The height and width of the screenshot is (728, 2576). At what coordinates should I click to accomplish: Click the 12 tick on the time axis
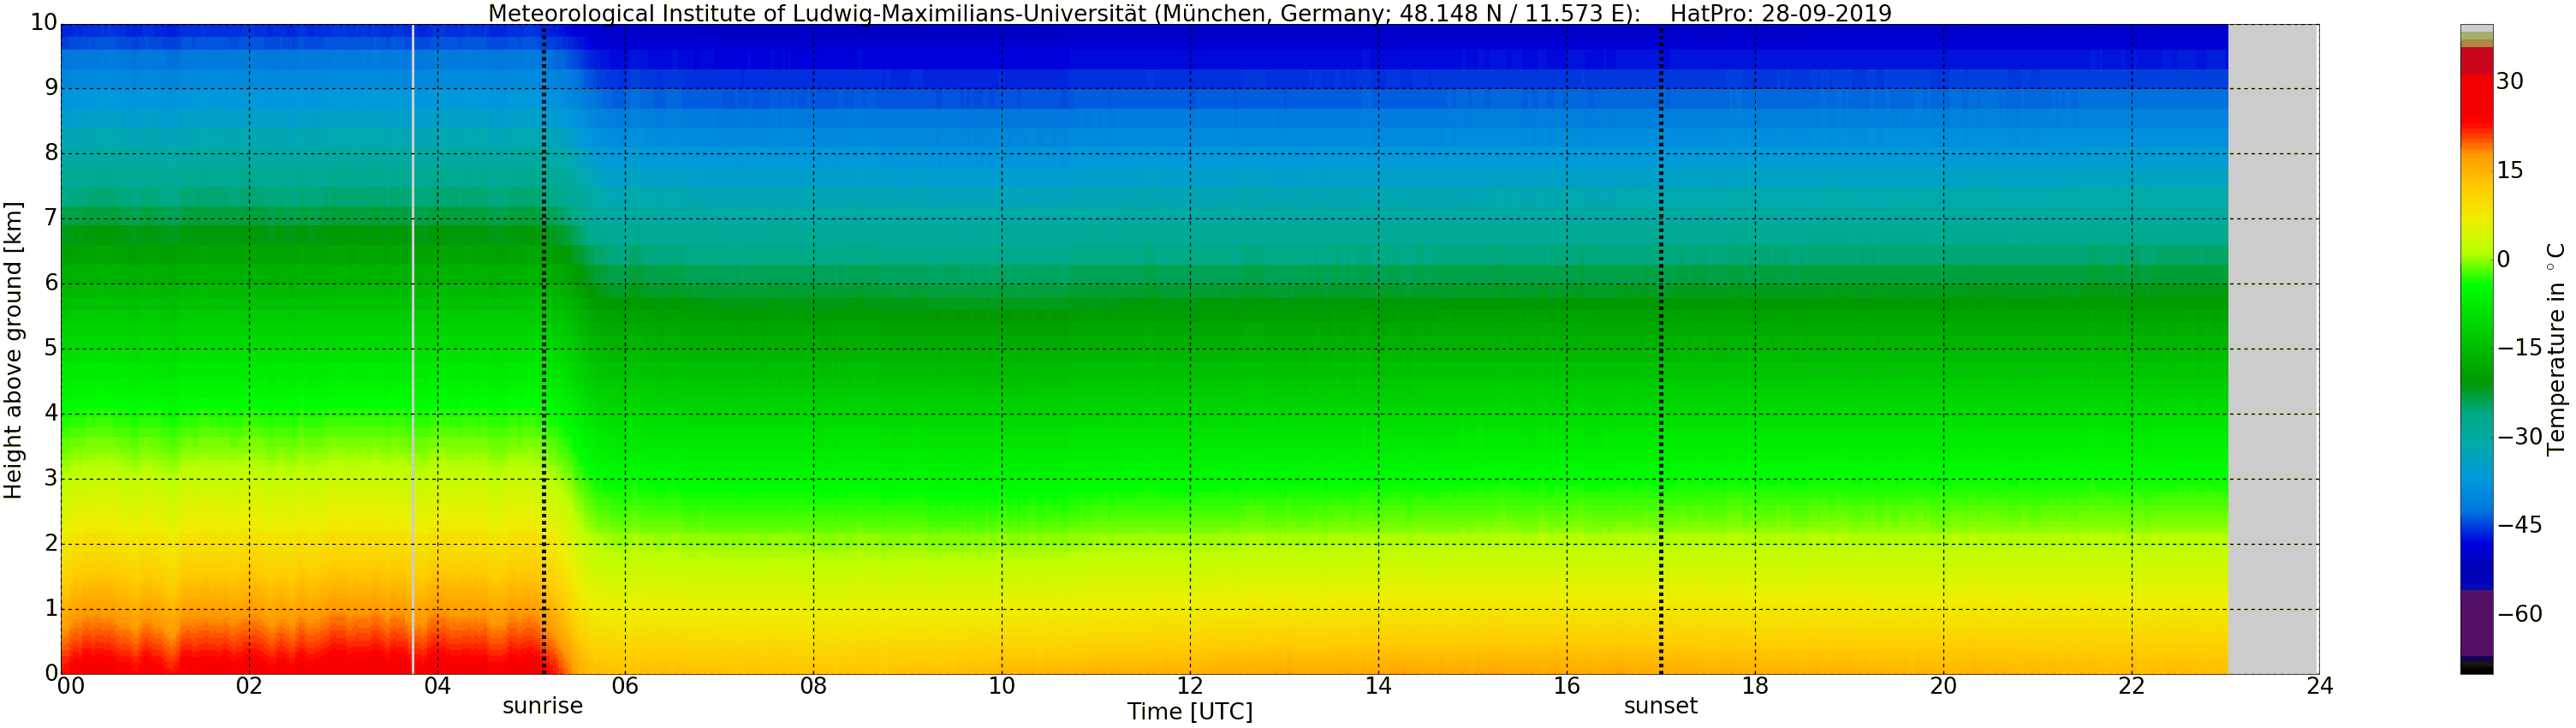(1189, 686)
